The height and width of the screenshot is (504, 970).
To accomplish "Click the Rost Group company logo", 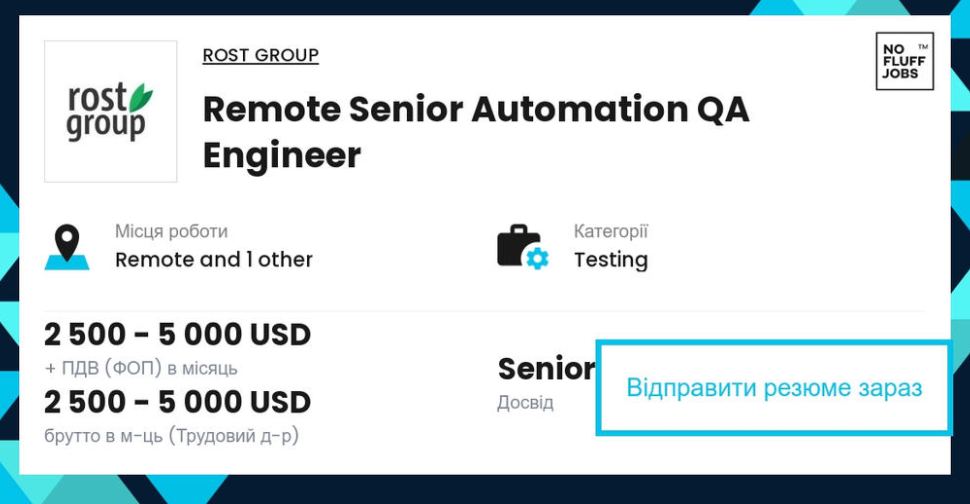I will (x=111, y=111).
